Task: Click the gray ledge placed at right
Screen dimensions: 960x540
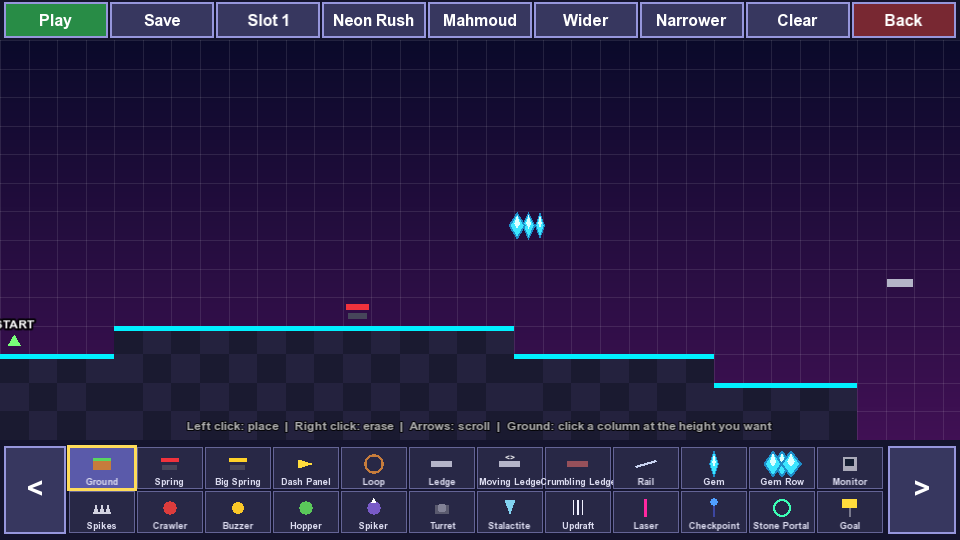Action: [900, 283]
